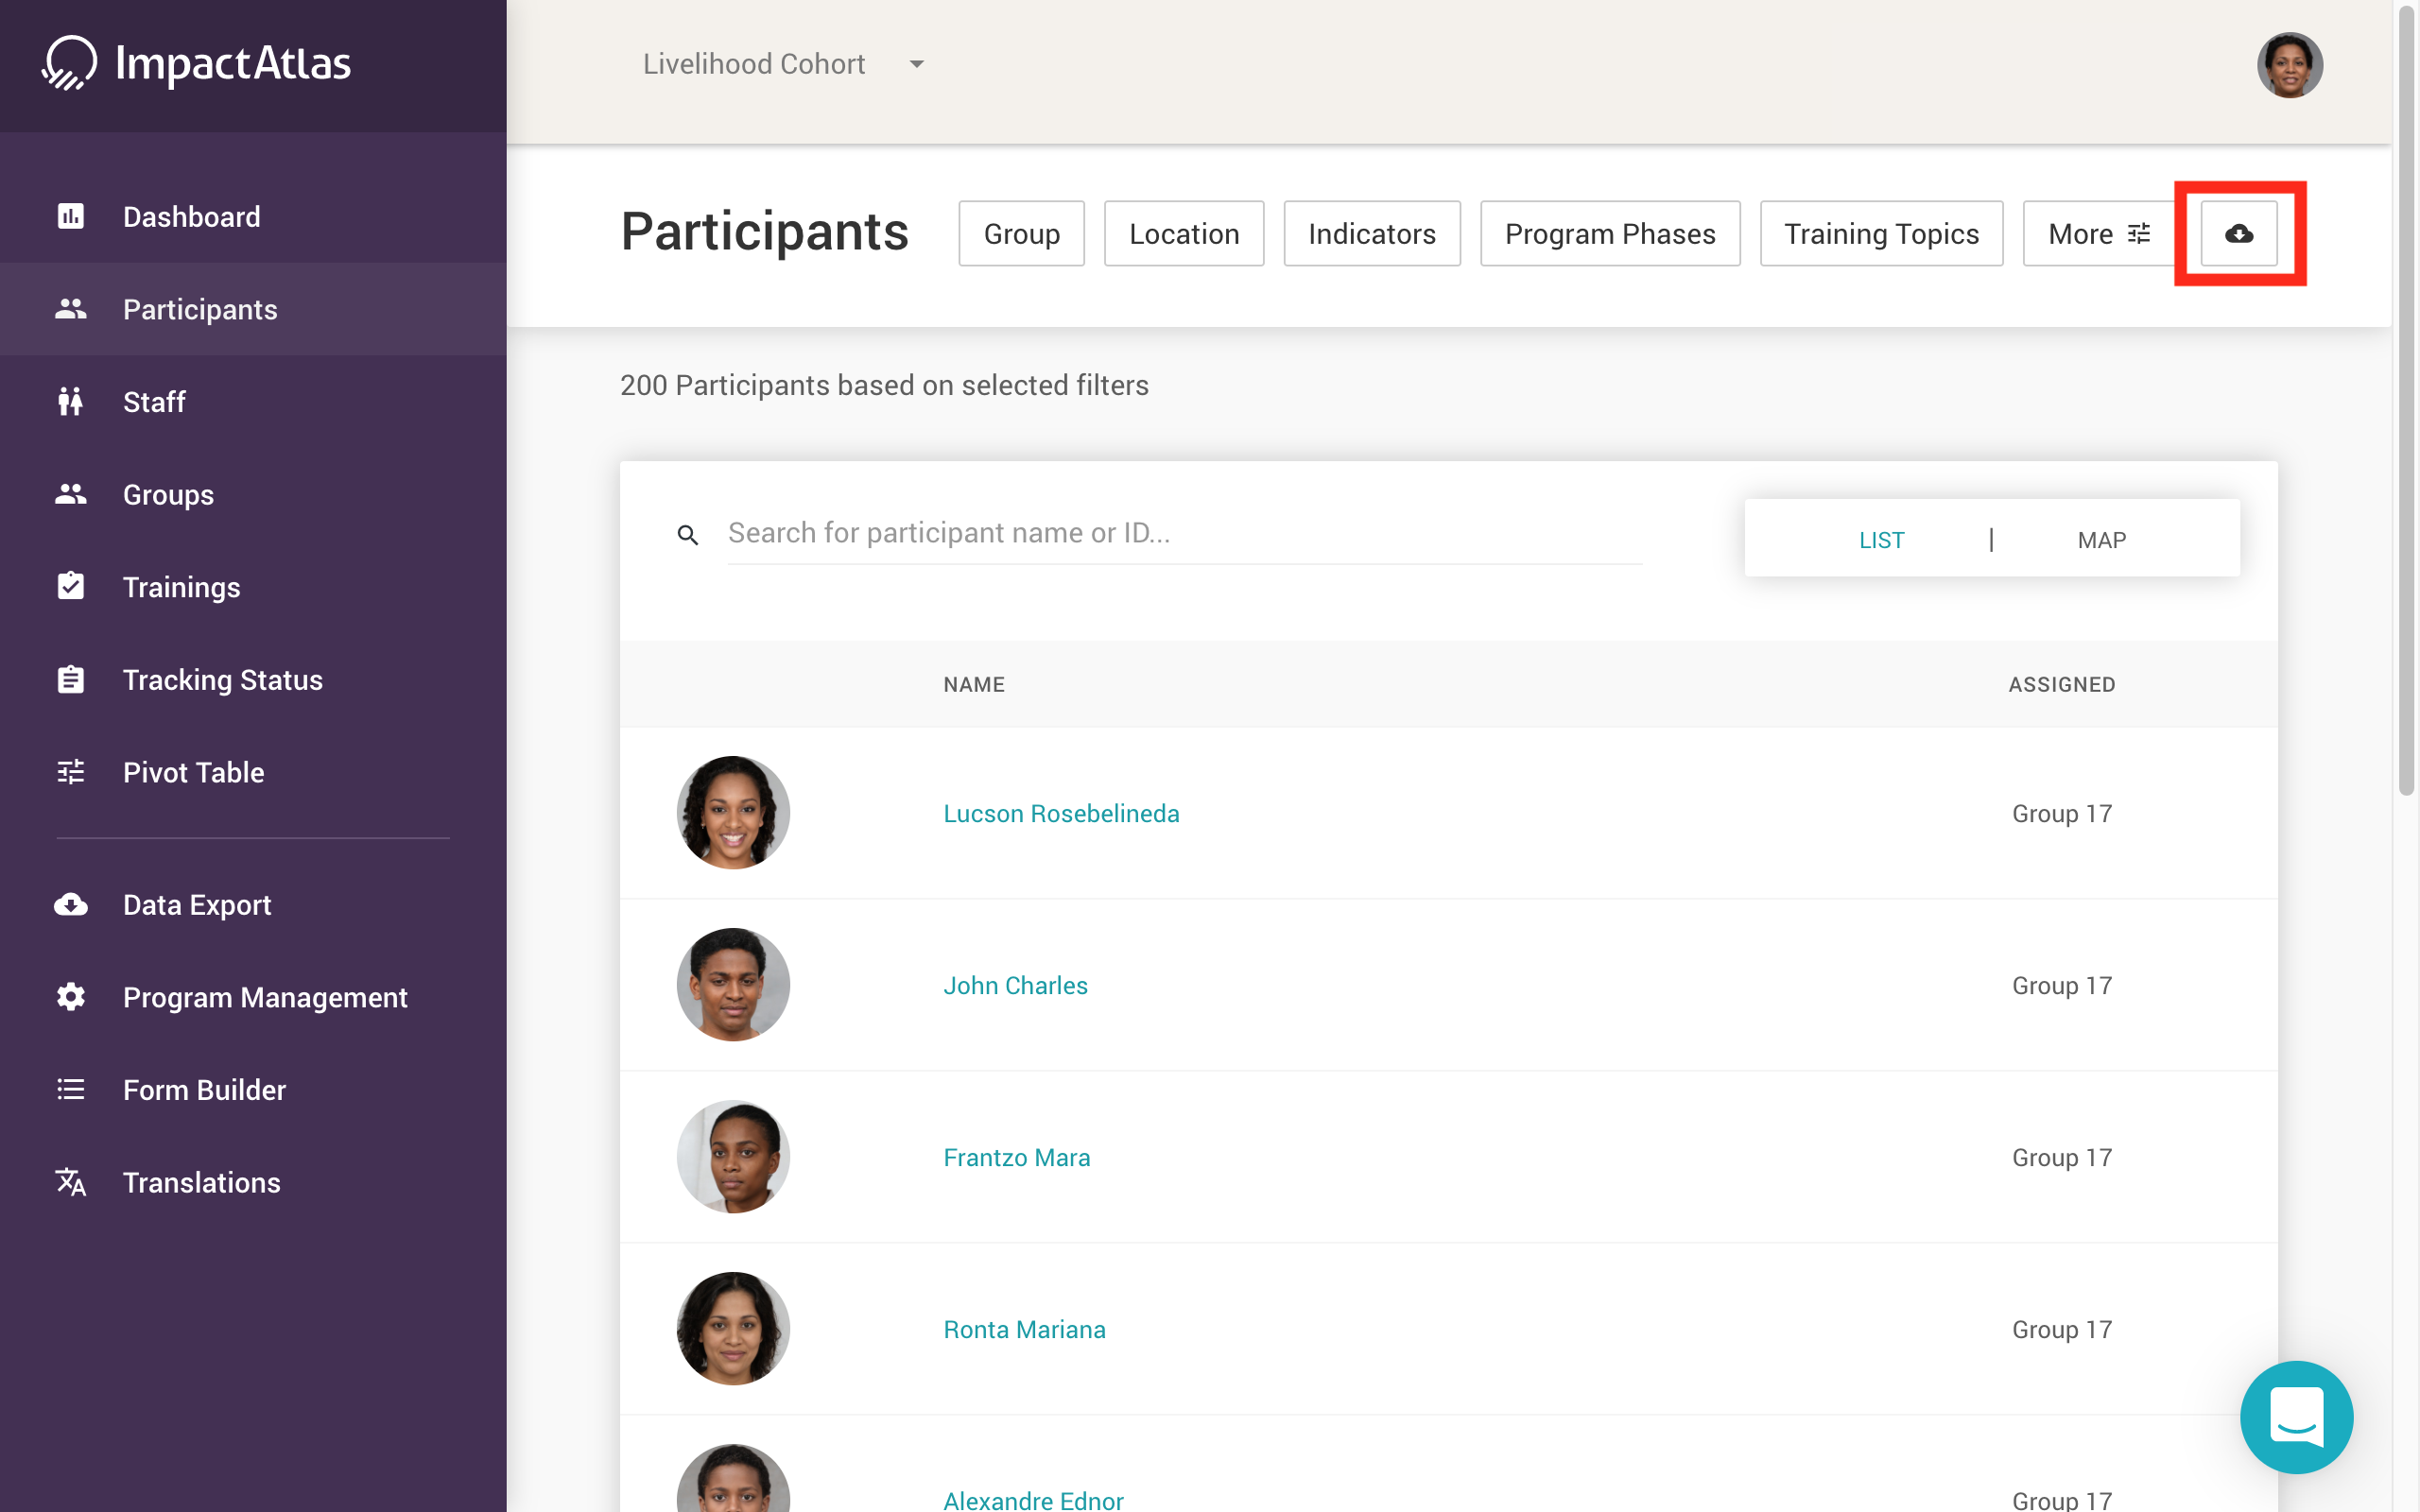This screenshot has width=2420, height=1512.
Task: Expand Livelihood Cohort dropdown
Action: (x=784, y=64)
